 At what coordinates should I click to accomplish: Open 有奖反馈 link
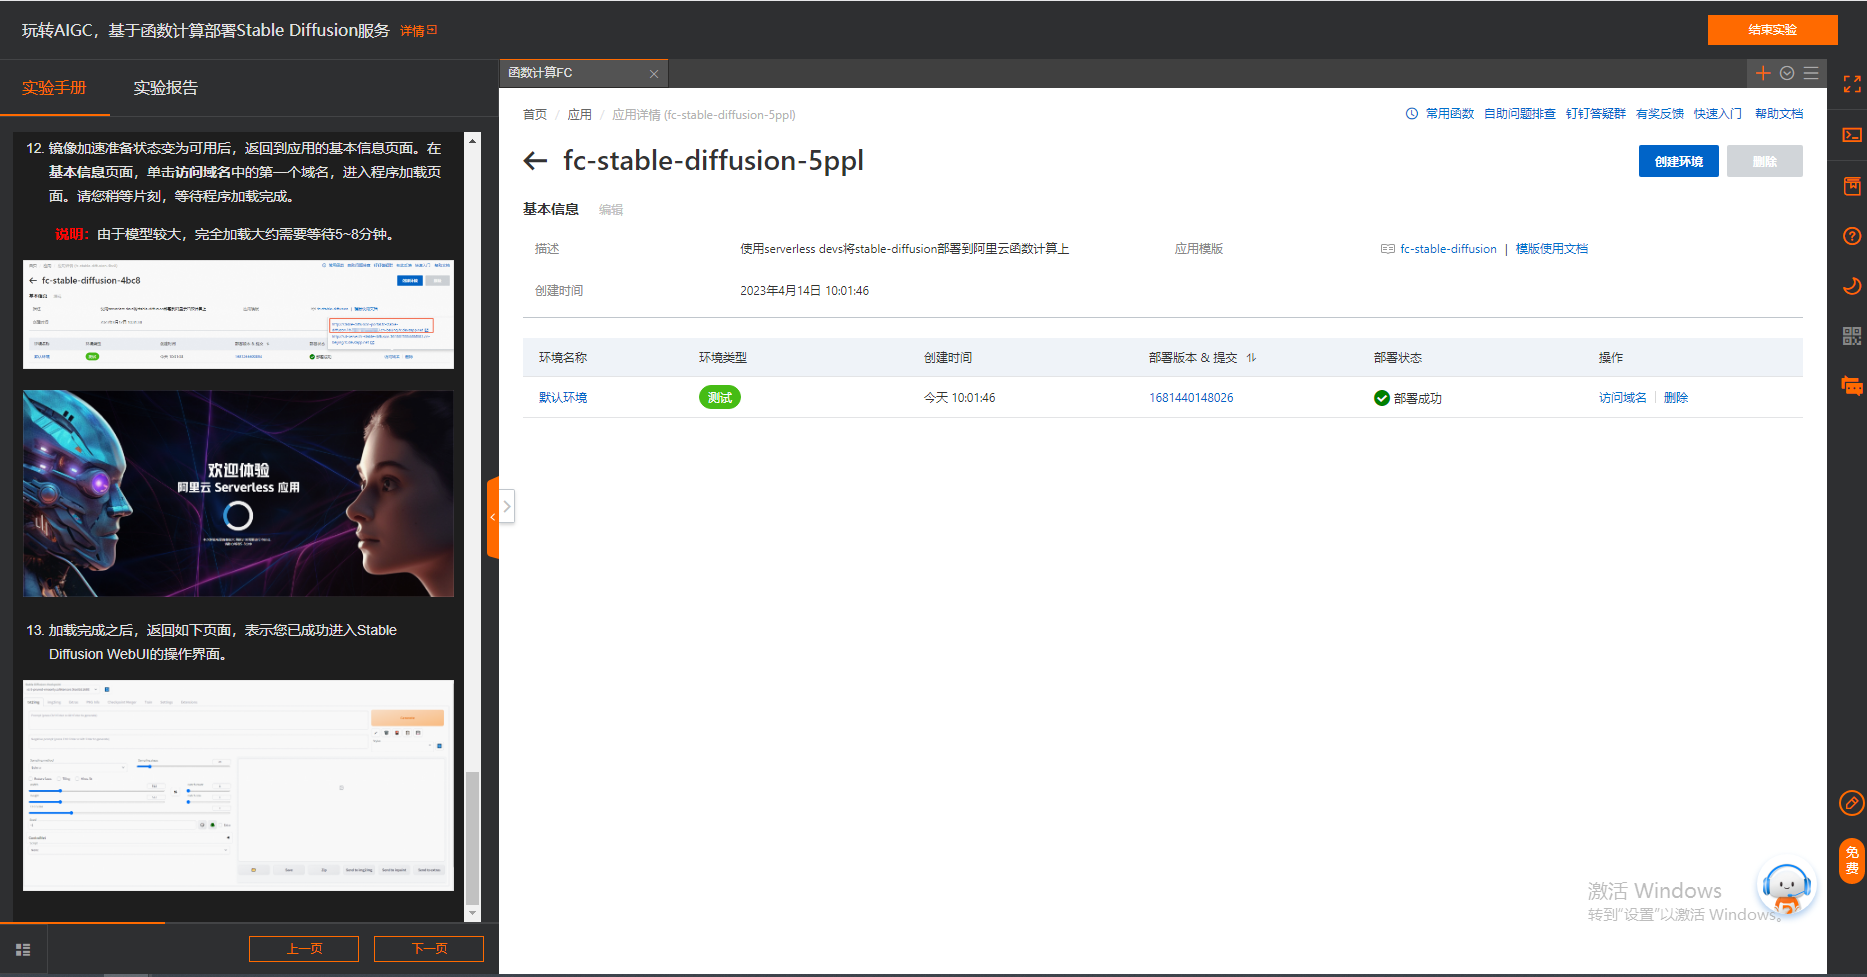click(1660, 114)
